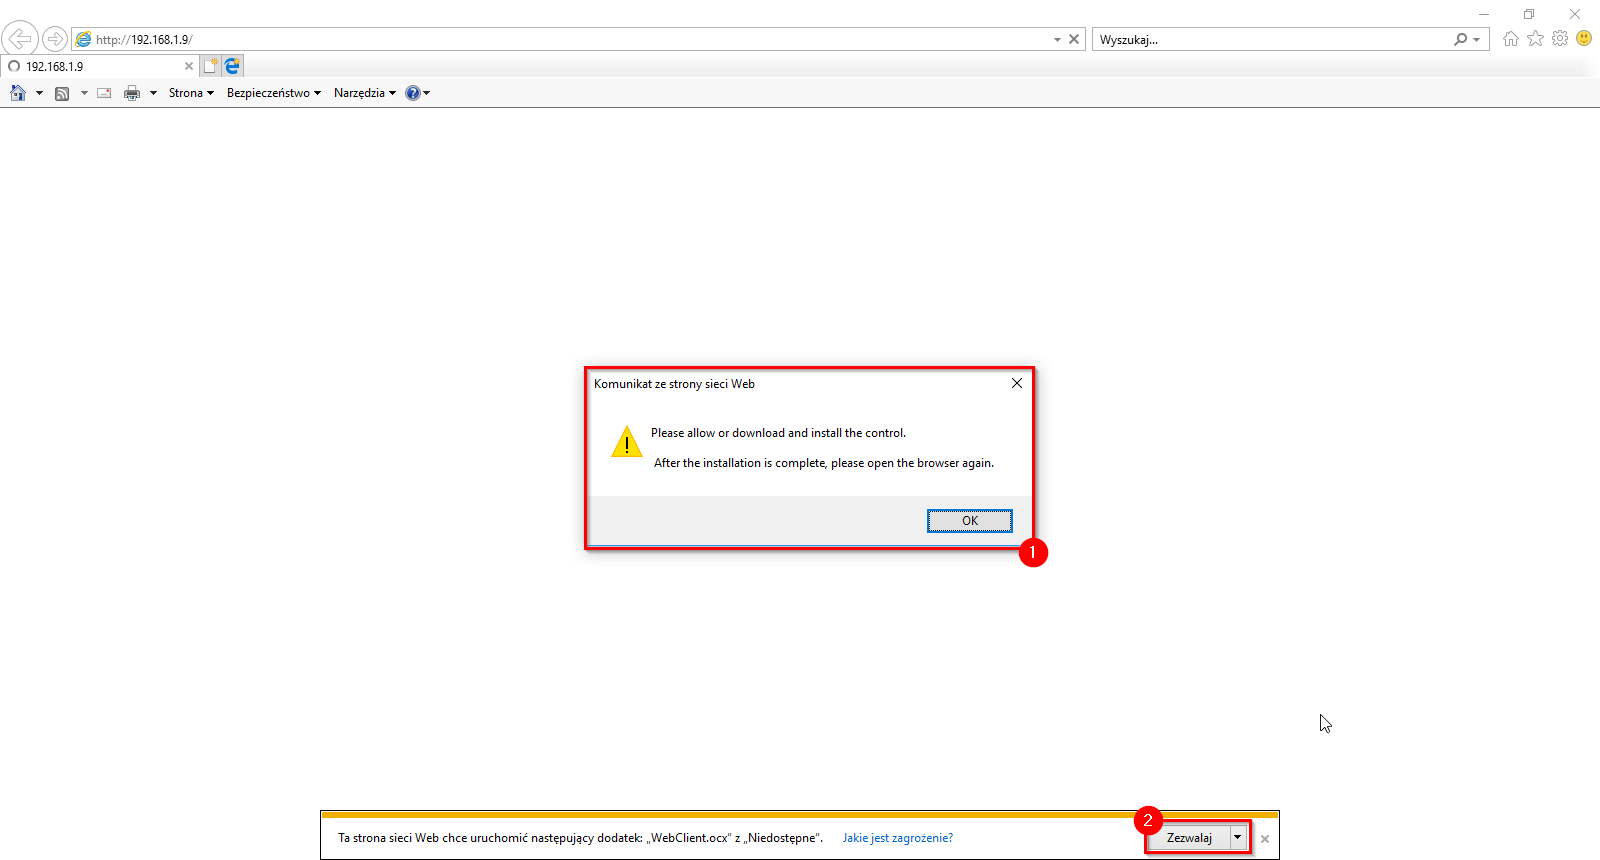
Task: Click the browser Back arrow button
Action: click(x=19, y=39)
